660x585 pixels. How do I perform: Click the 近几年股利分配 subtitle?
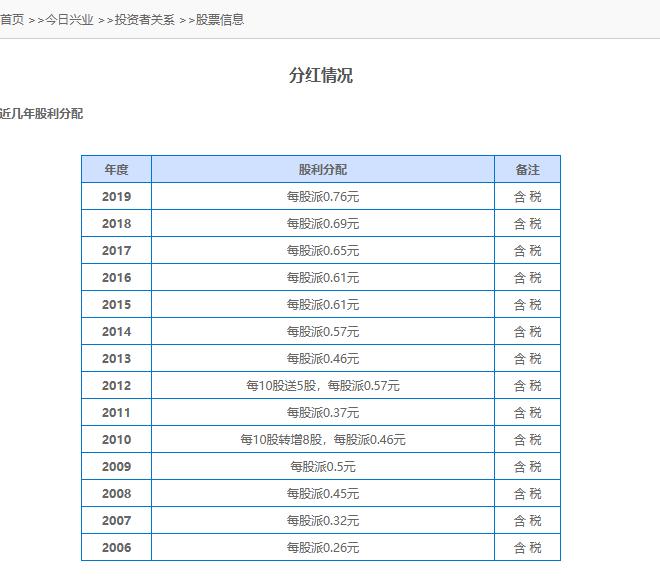(x=41, y=114)
